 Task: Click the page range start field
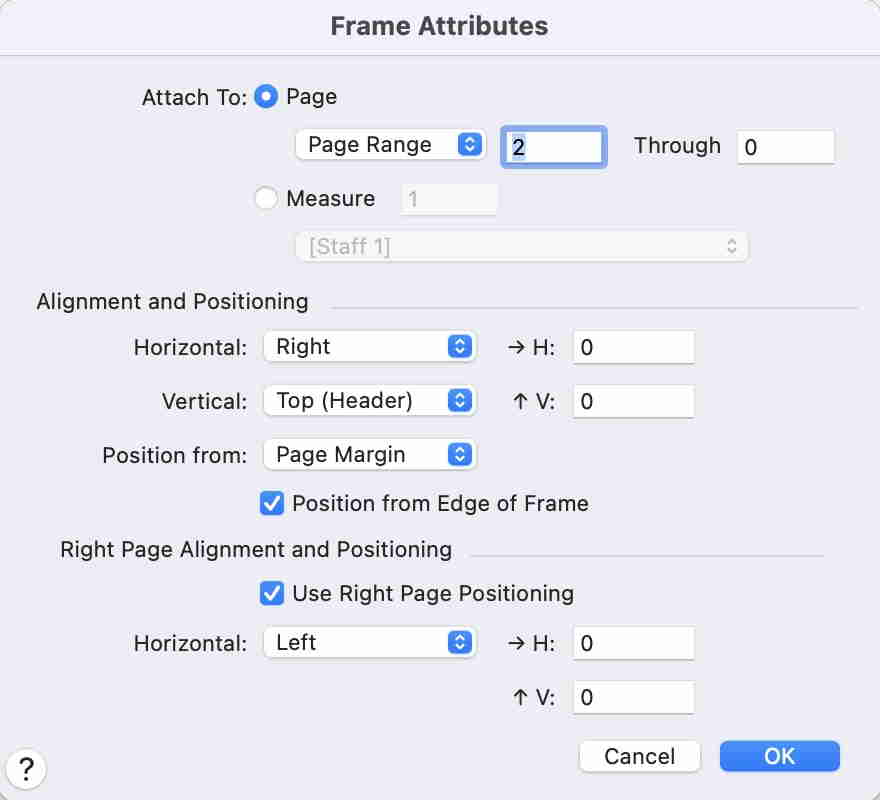[x=554, y=147]
